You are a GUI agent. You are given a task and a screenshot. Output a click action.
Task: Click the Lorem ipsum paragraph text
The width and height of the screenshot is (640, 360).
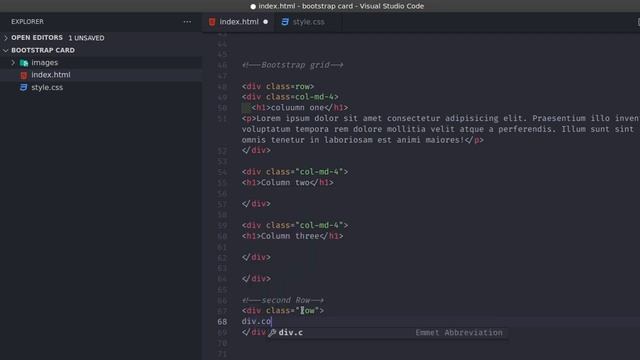(441, 129)
